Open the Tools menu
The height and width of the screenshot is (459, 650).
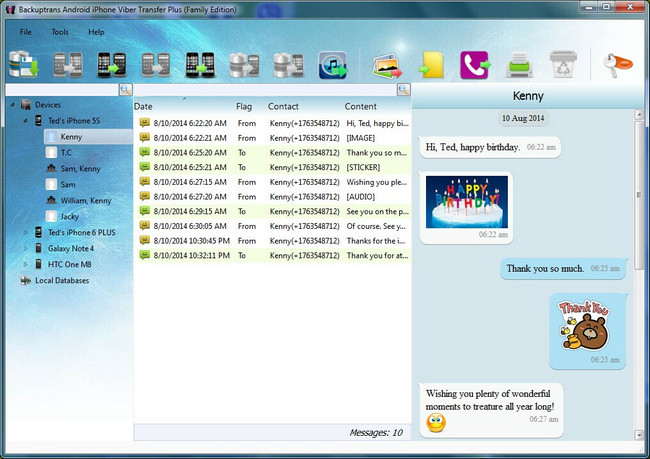(x=60, y=32)
